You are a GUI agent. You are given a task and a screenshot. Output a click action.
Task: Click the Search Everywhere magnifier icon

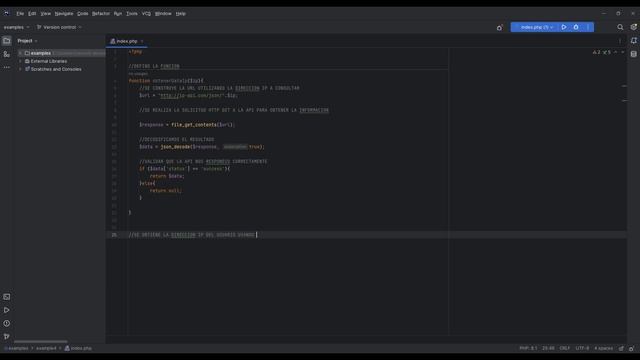click(x=620, y=27)
